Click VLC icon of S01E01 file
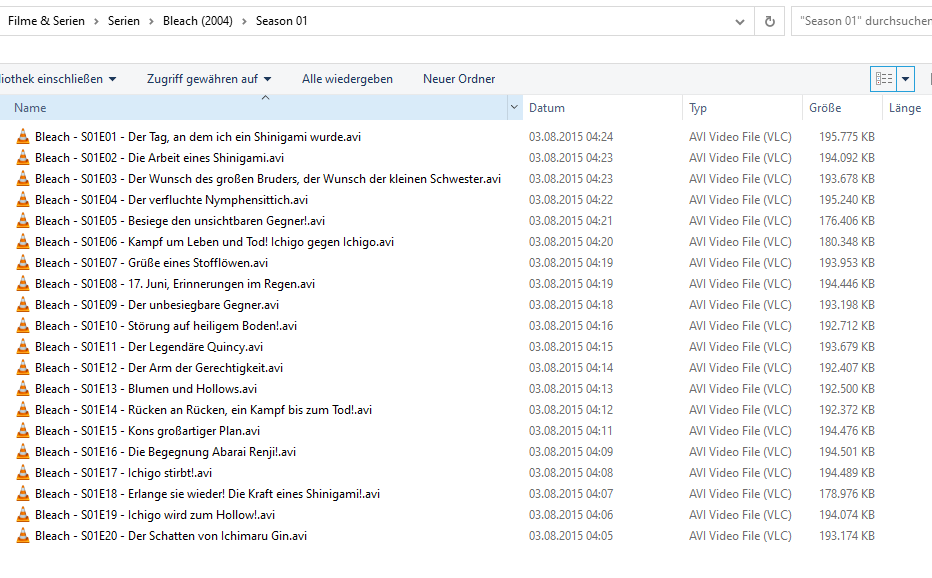Screen dimensions: 932x578 click(x=23, y=137)
